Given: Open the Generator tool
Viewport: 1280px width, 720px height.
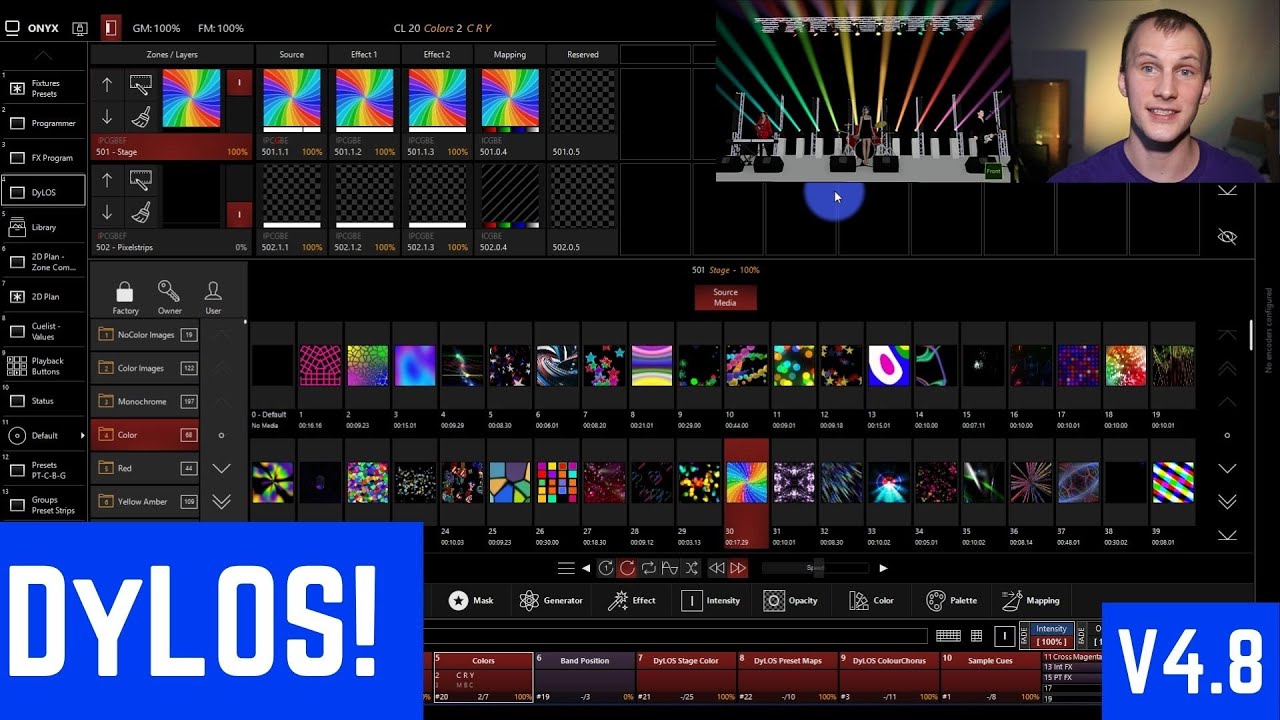Looking at the screenshot, I should click(x=550, y=600).
